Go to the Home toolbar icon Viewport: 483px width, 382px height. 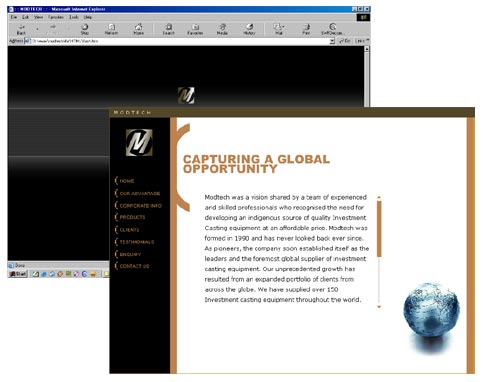(x=139, y=29)
